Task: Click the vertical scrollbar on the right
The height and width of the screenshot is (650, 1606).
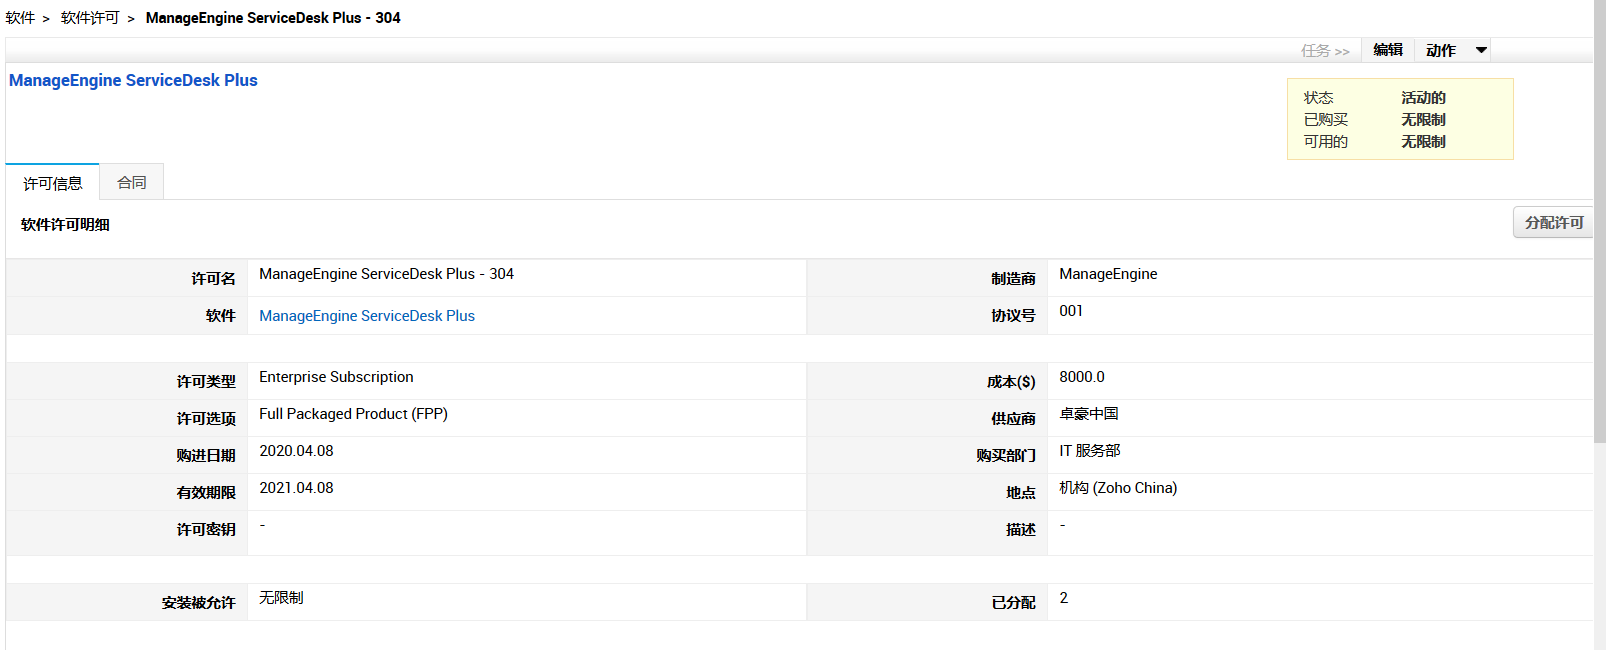Action: 1599,220
